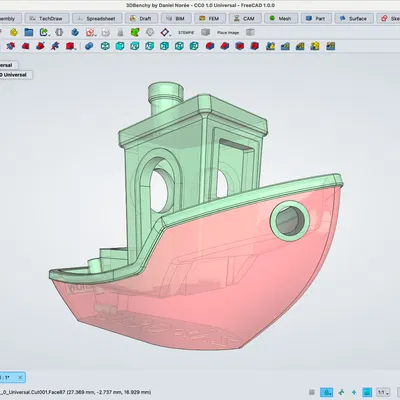
Task: Select the Part workbench tab
Action: pos(316,18)
